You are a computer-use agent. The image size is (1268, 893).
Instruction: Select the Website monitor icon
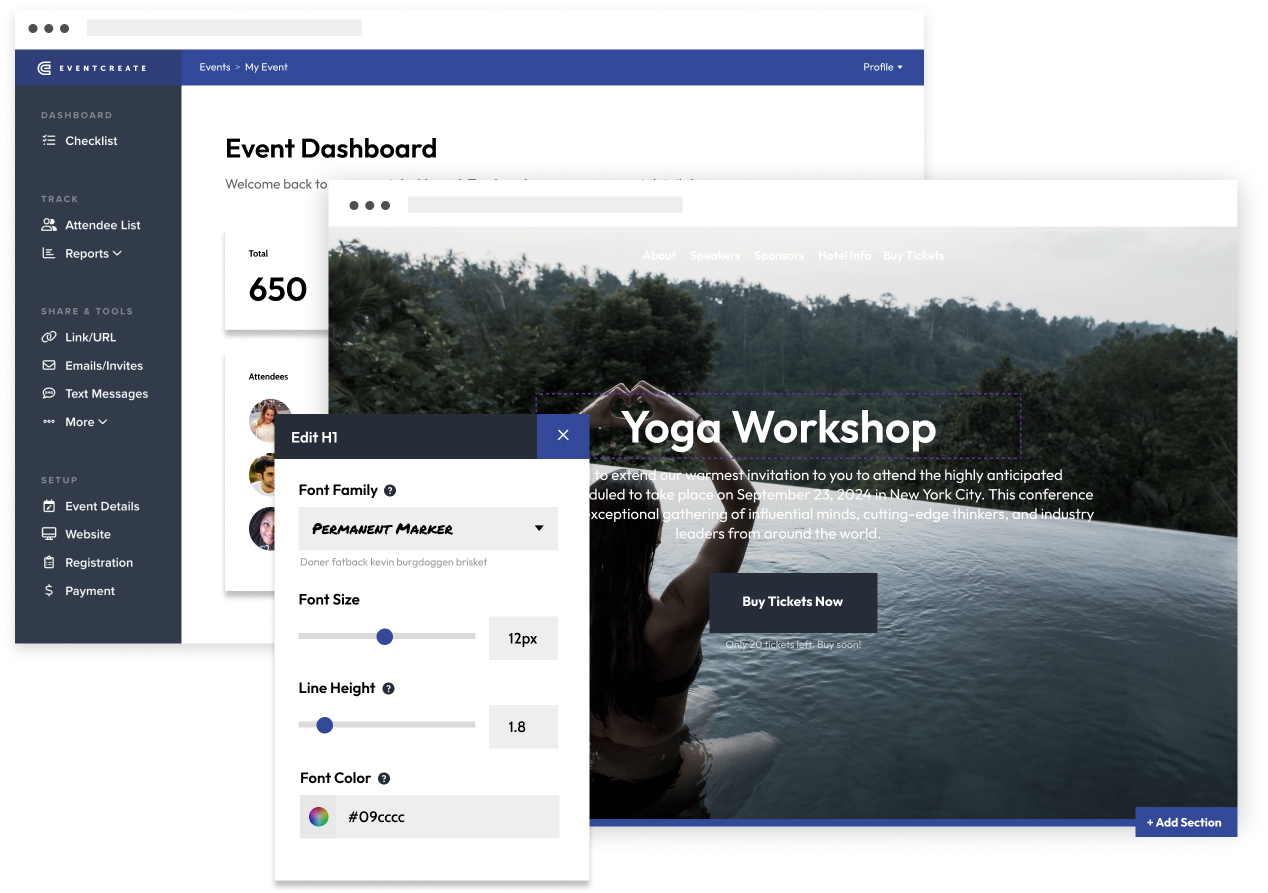tap(48, 534)
